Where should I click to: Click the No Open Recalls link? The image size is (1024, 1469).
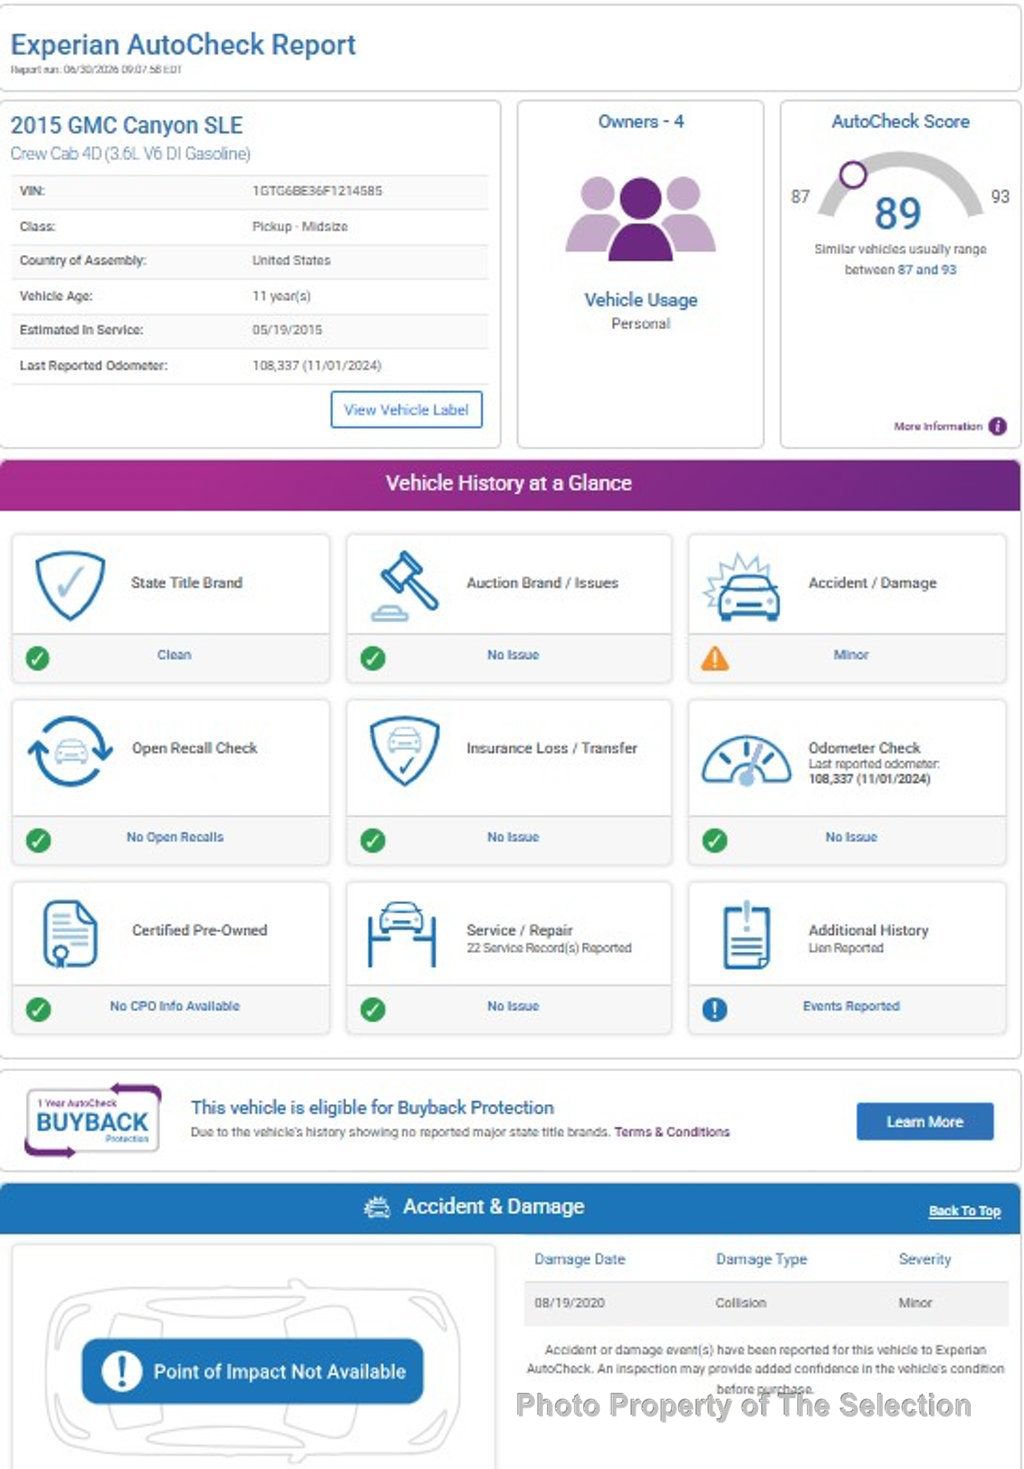(x=175, y=837)
